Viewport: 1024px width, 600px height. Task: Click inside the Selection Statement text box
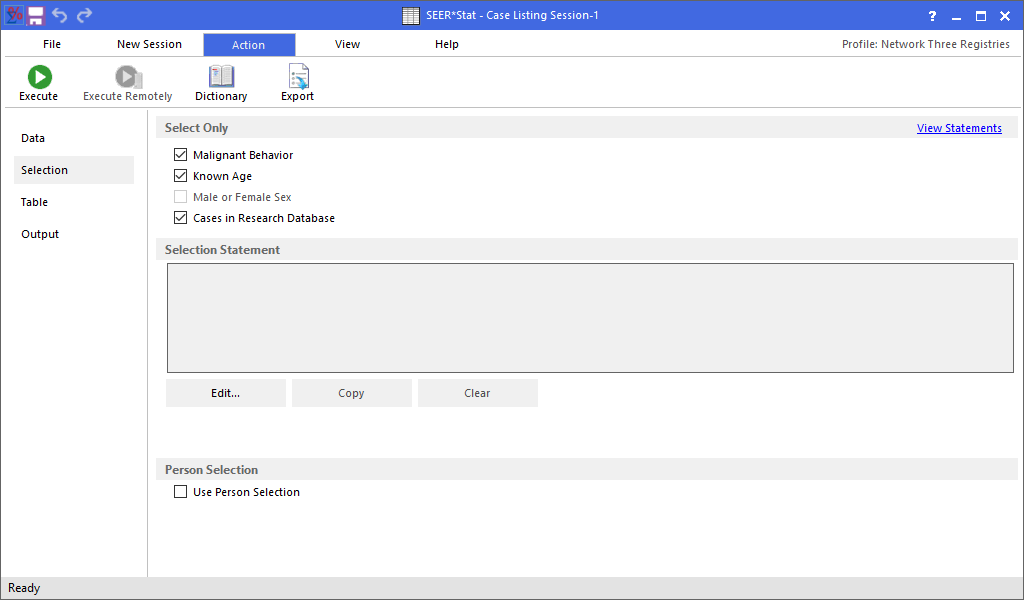592,318
